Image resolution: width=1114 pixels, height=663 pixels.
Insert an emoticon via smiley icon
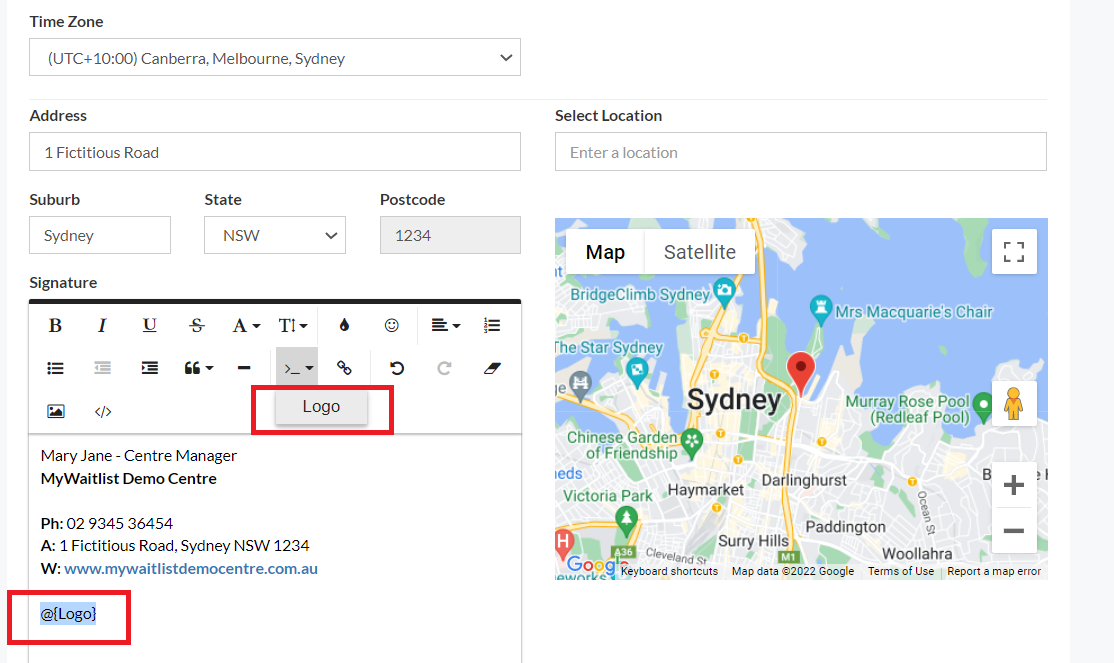click(391, 325)
